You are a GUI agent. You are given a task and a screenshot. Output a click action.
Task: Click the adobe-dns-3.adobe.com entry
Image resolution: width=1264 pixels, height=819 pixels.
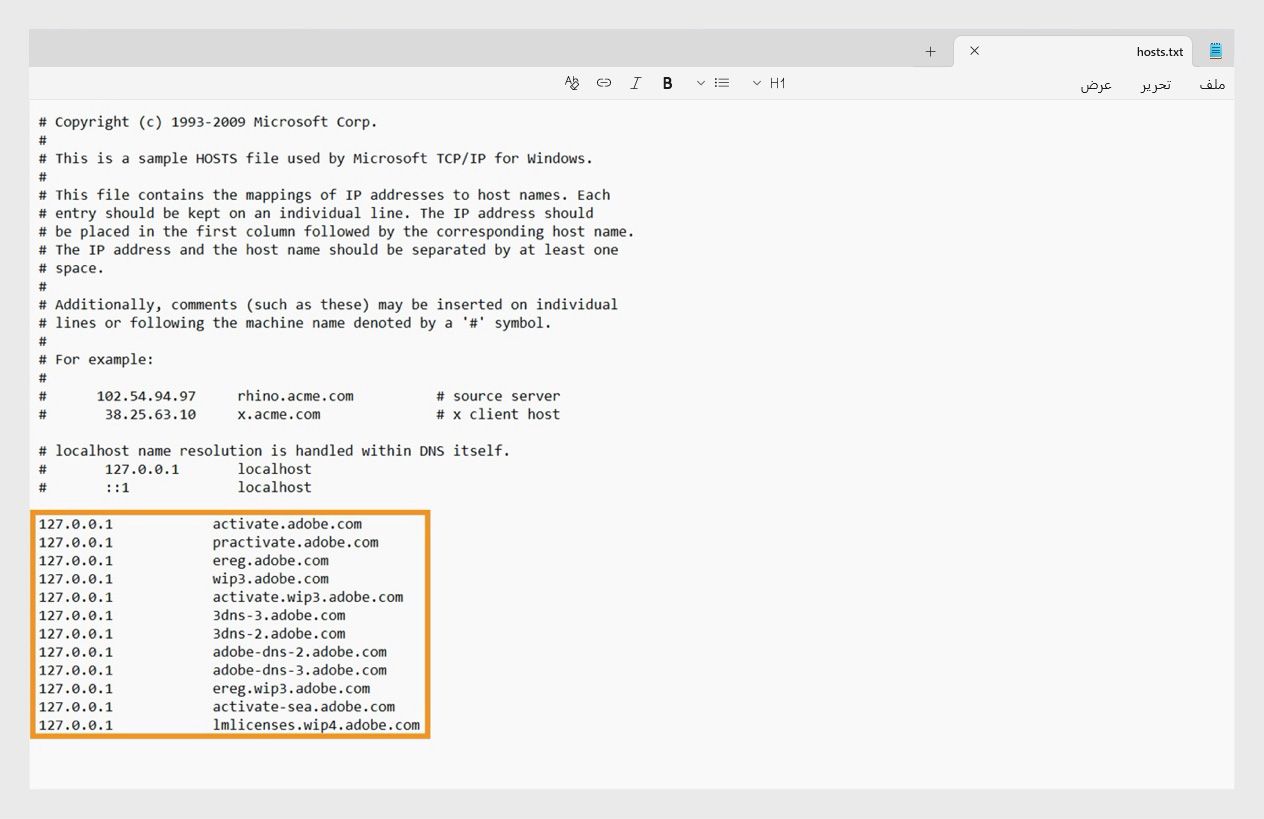[x=299, y=670]
